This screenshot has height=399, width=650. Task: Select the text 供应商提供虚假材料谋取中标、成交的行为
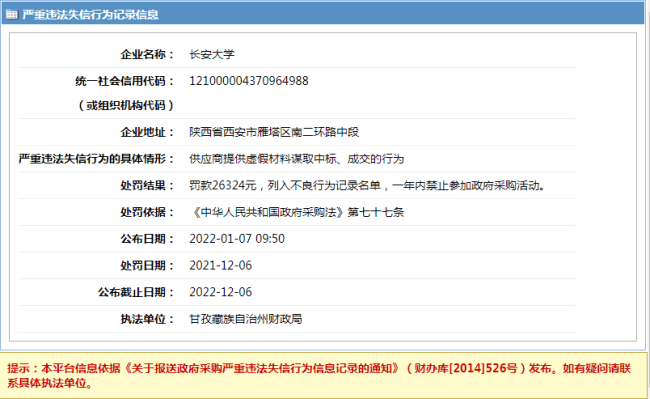(296, 159)
